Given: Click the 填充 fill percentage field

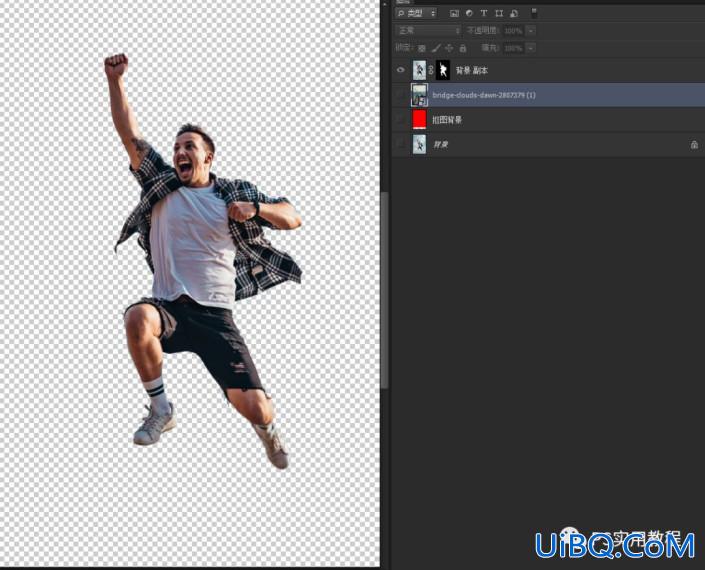Looking at the screenshot, I should (x=513, y=48).
